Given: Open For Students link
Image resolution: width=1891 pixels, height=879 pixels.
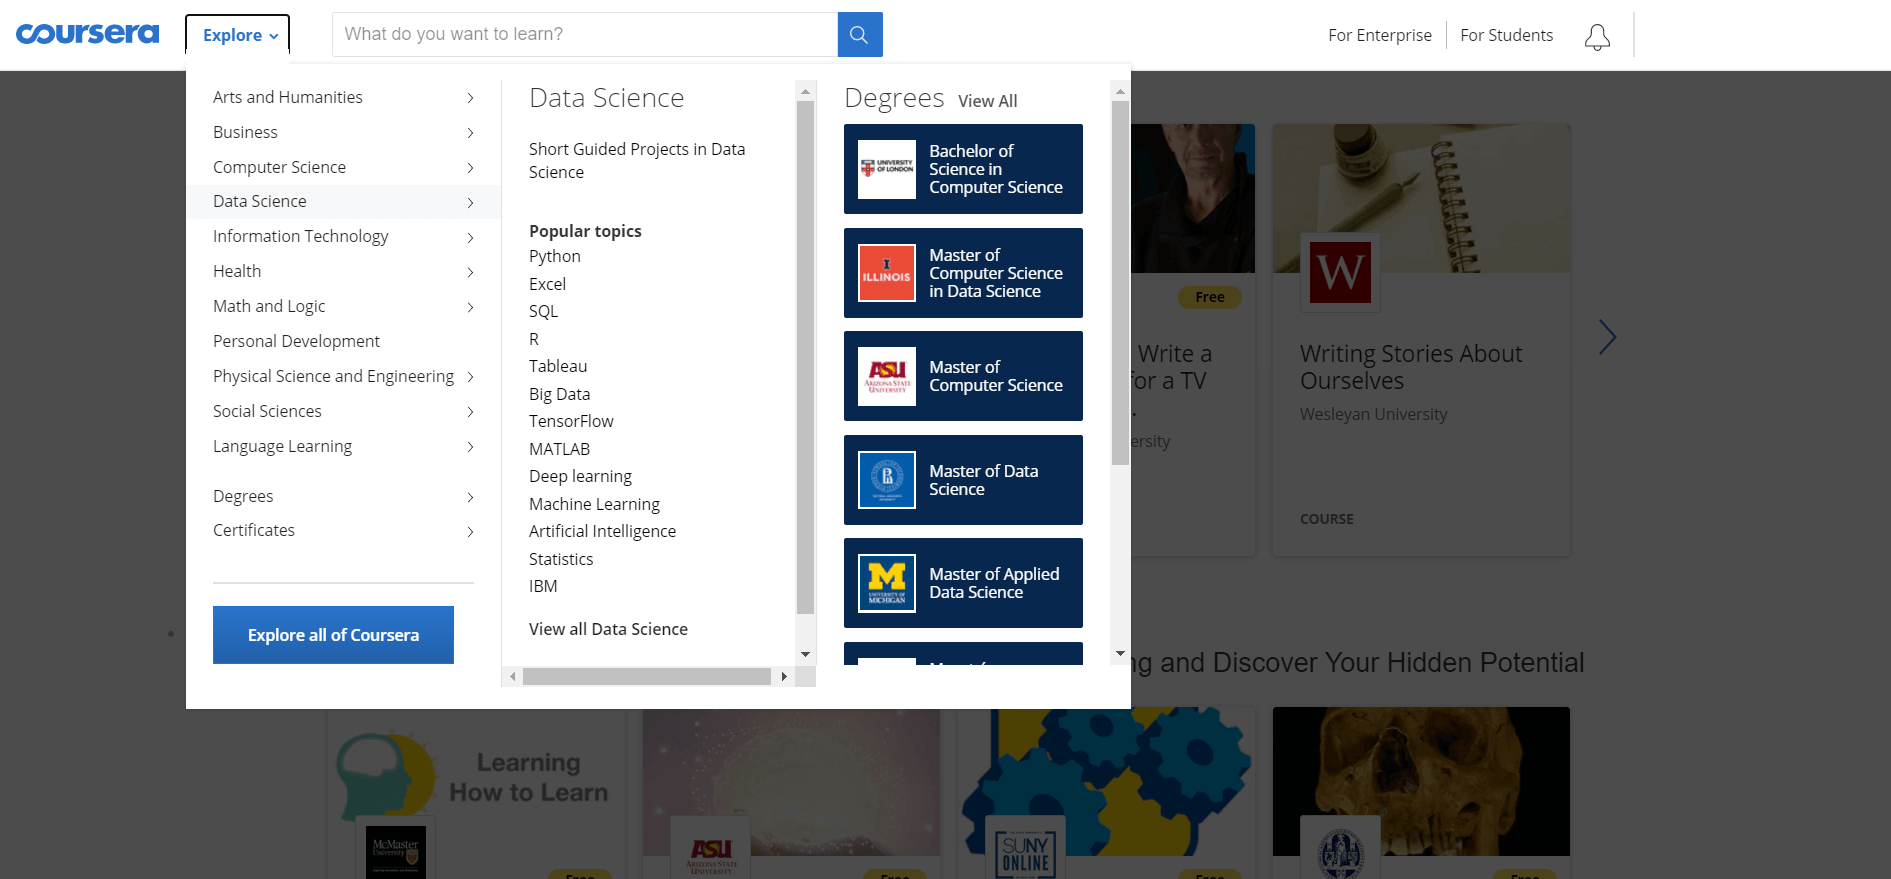Looking at the screenshot, I should (1506, 35).
